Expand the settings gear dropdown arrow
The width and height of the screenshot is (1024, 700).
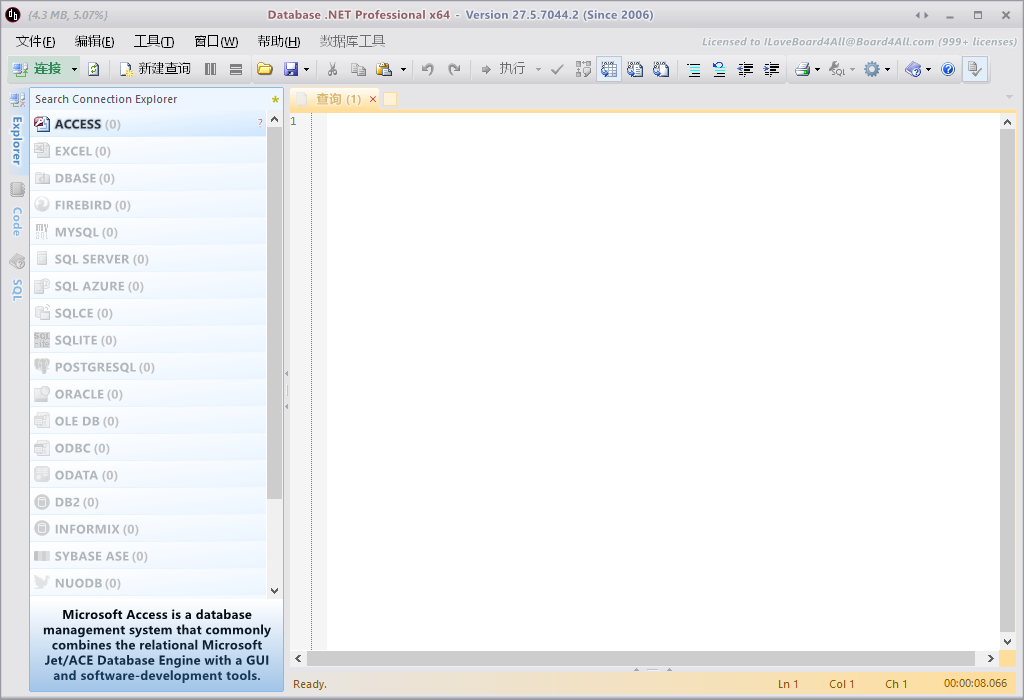(888, 69)
